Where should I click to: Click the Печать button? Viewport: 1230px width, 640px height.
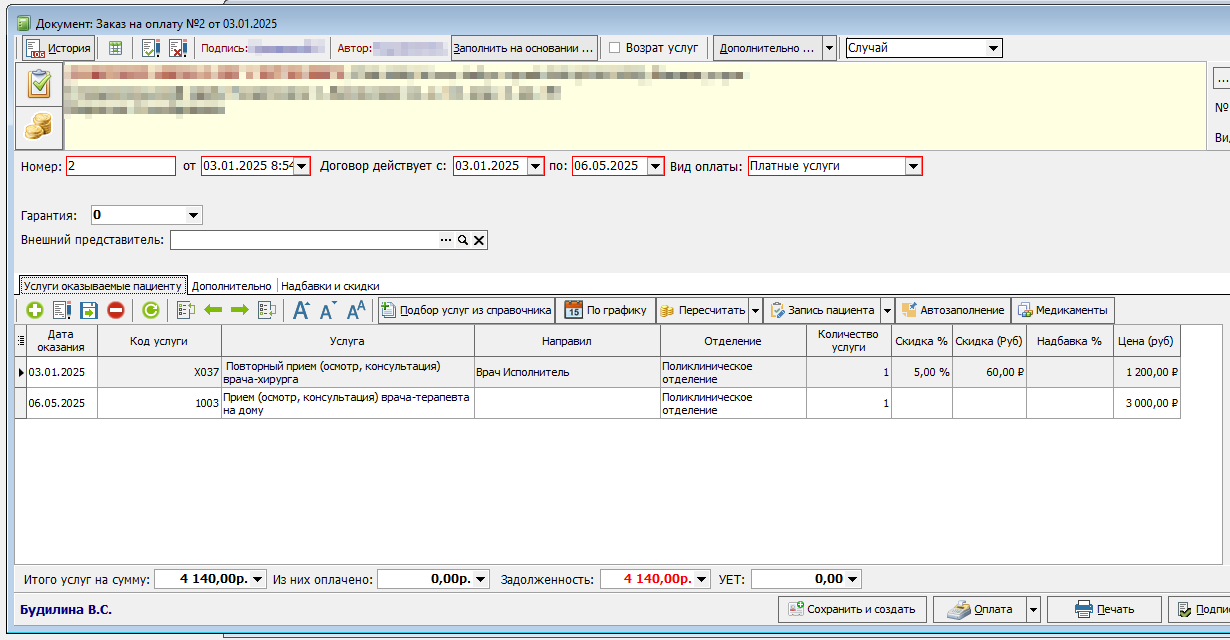(x=1104, y=608)
